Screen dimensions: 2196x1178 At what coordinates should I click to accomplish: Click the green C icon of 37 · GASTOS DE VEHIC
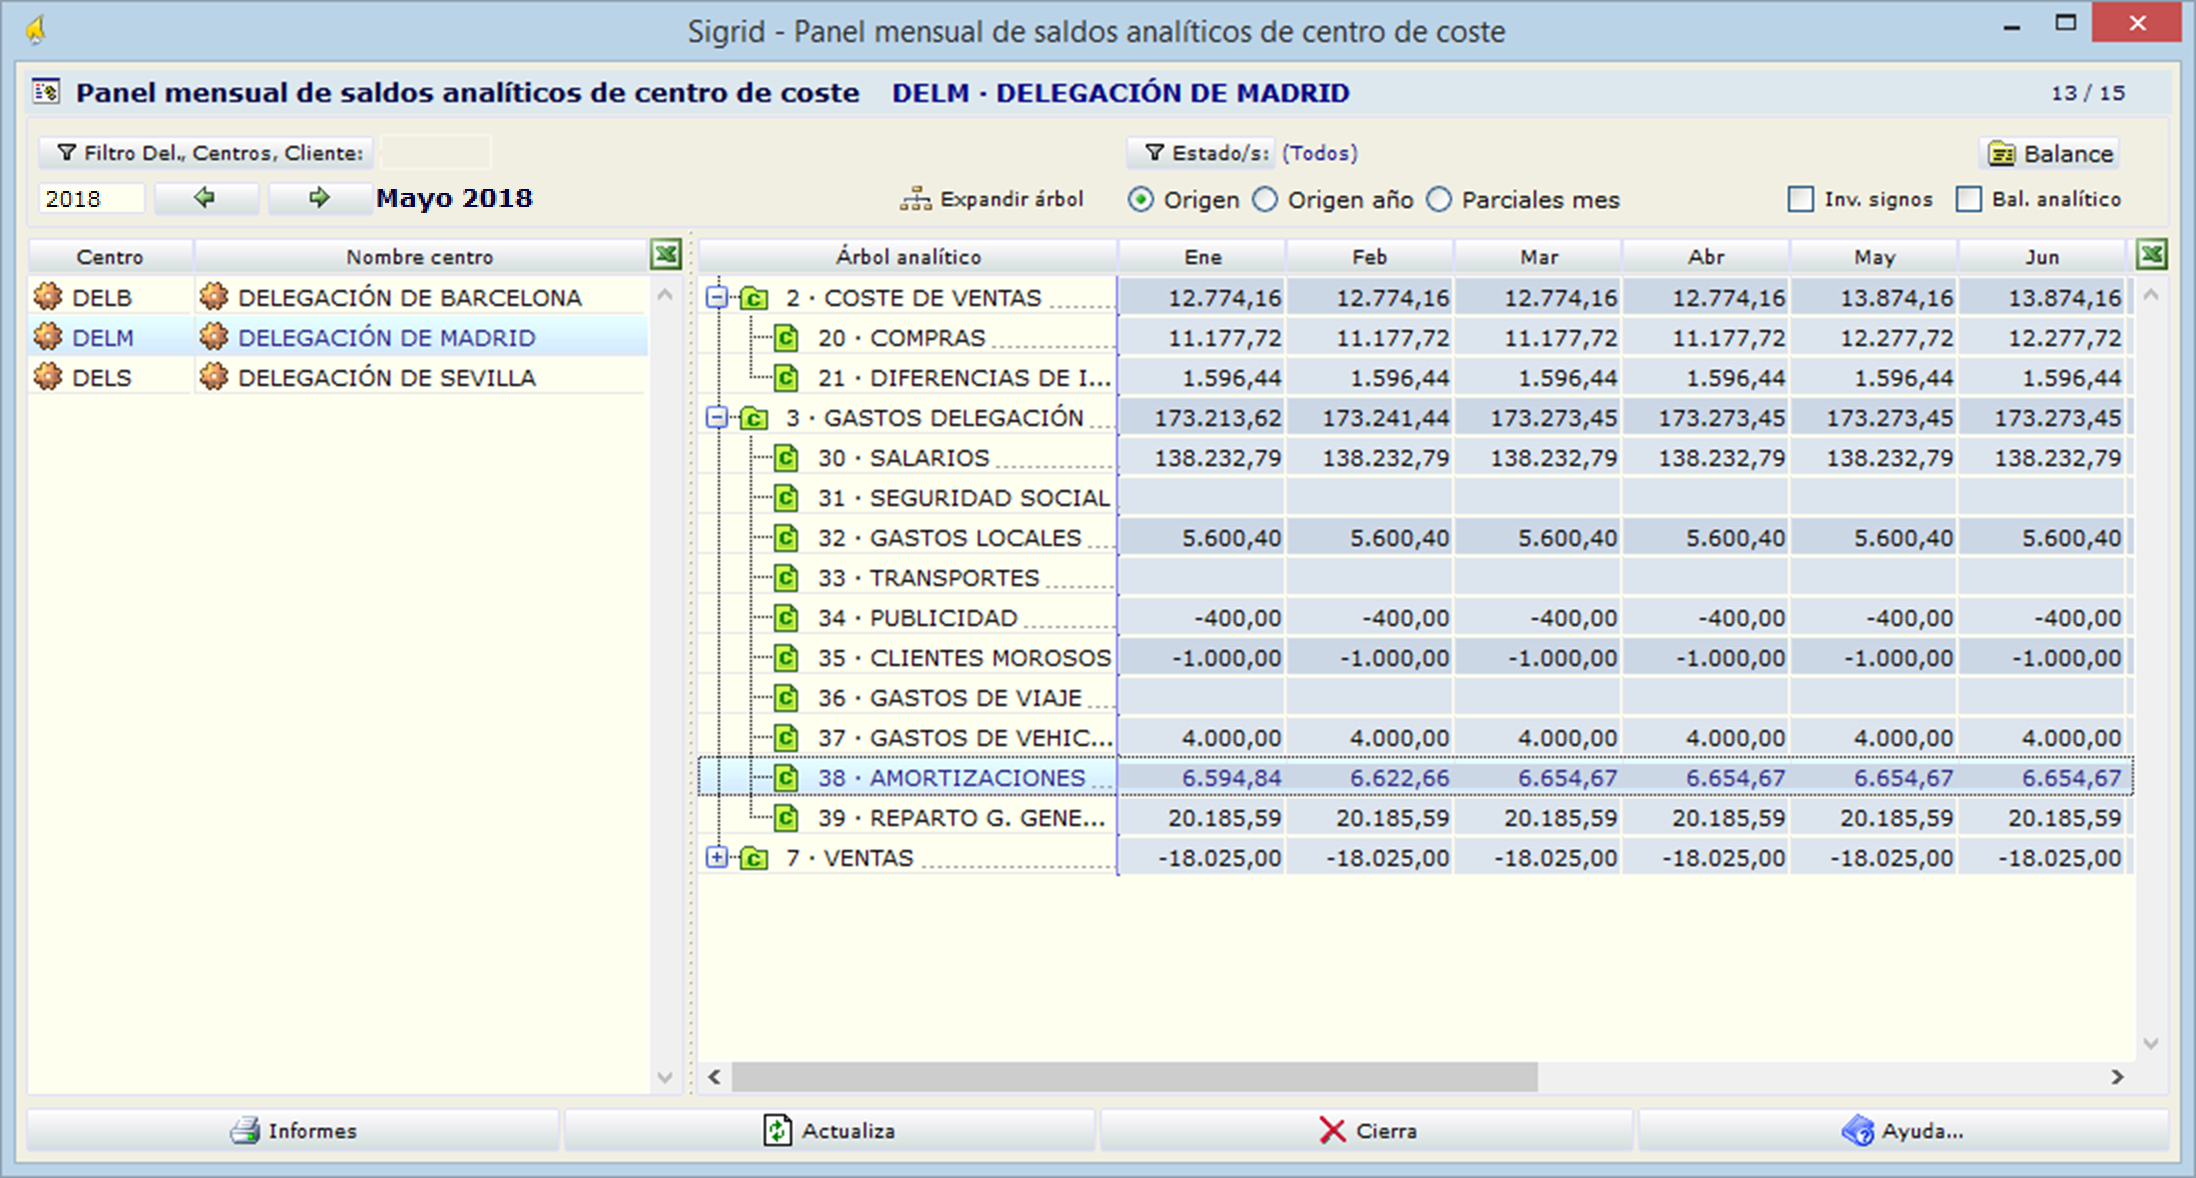(787, 738)
